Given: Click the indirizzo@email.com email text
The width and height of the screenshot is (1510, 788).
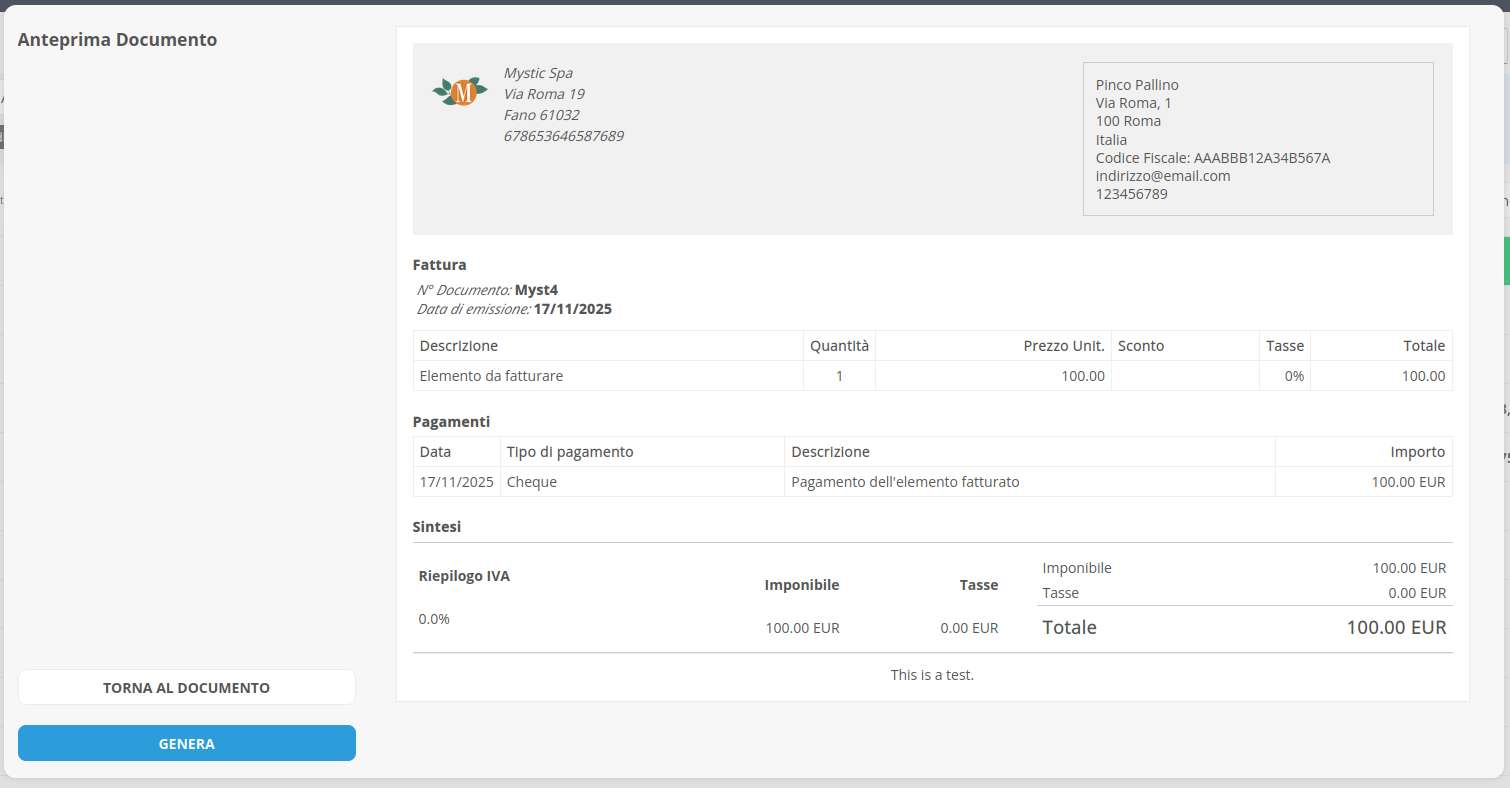Looking at the screenshot, I should pyautogui.click(x=1162, y=176).
